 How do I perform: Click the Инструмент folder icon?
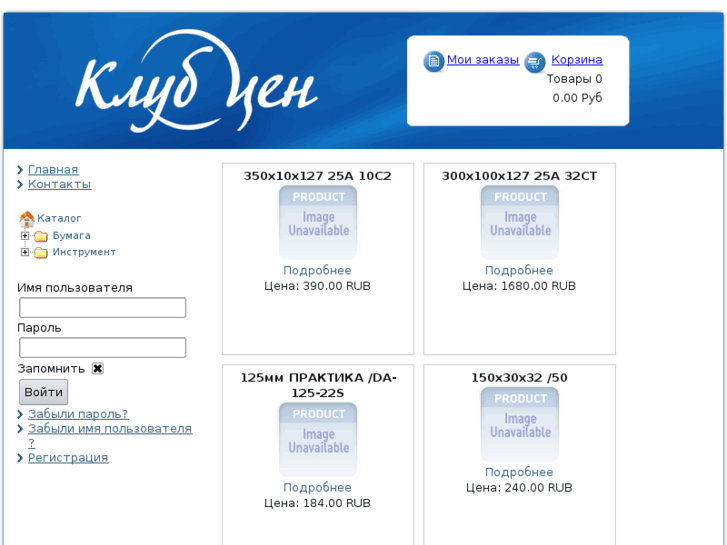click(41, 252)
